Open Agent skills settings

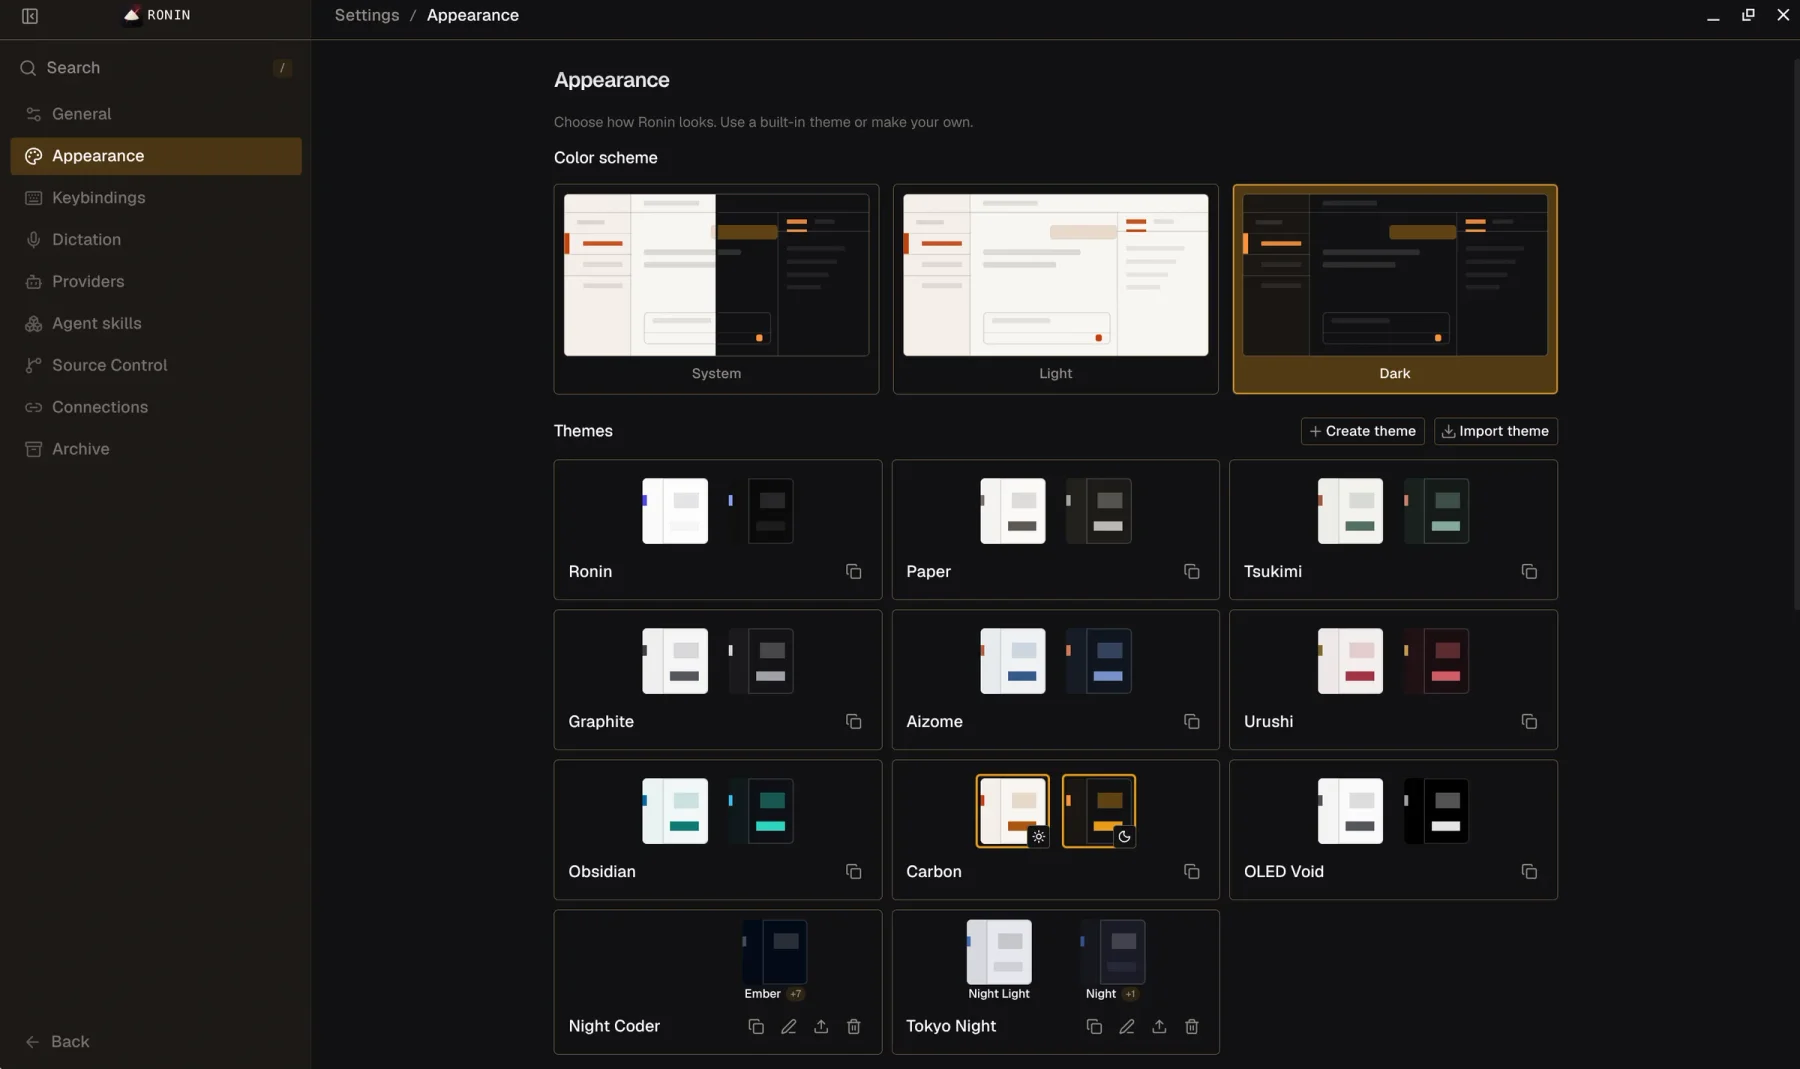point(156,324)
